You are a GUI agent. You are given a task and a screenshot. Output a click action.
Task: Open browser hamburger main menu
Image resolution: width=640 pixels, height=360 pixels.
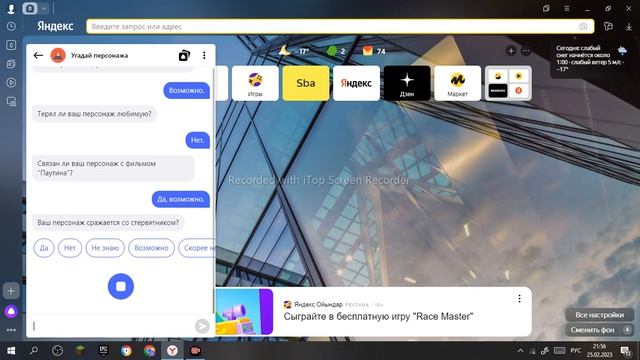coord(567,8)
